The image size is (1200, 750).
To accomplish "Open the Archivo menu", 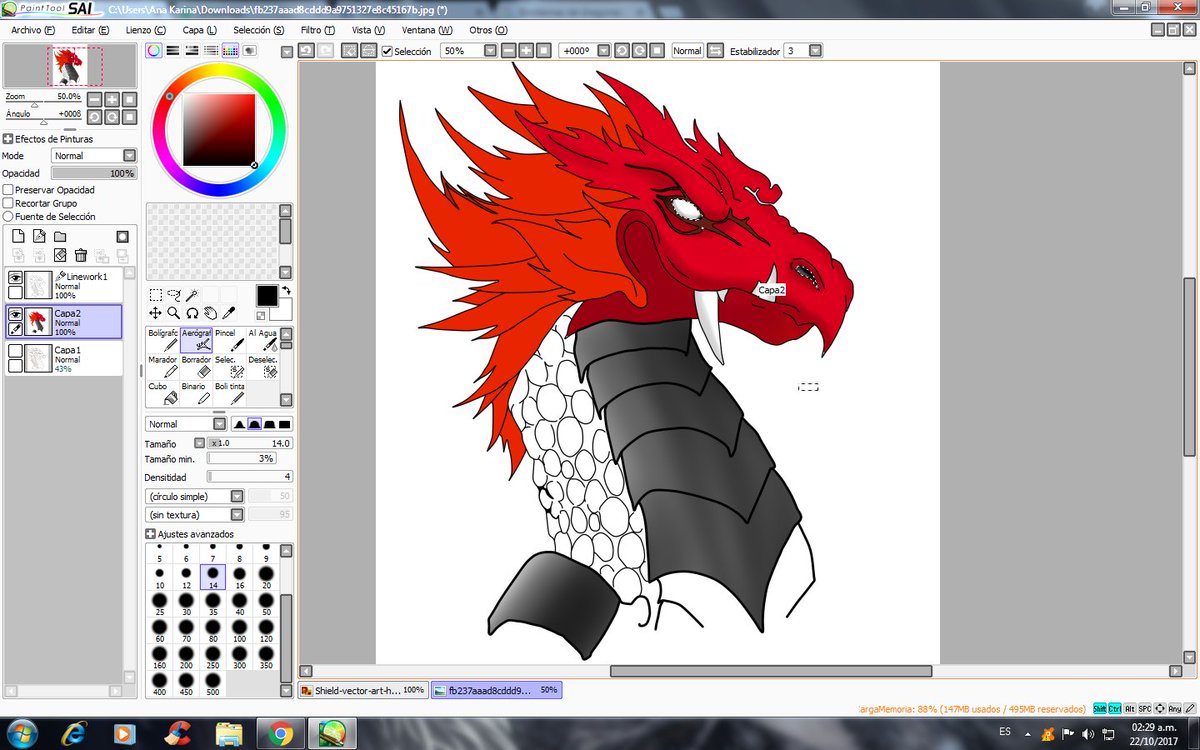I will [x=33, y=30].
